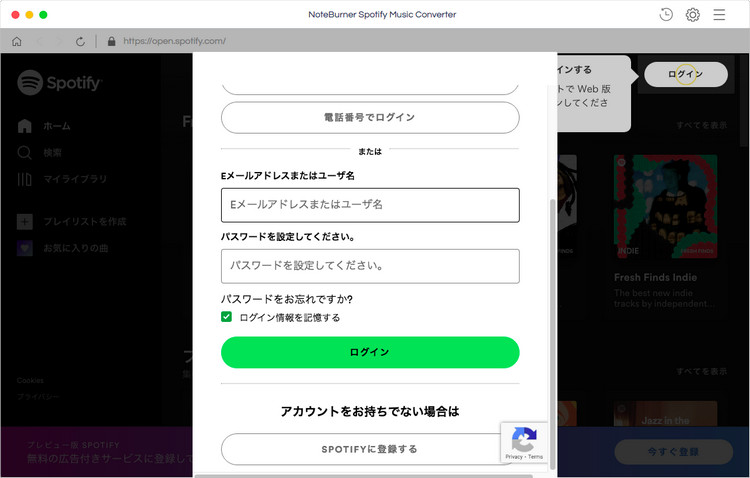Screen dimensions: 750x478
Task: Click Cookies link in sidebar
Action: 30,380
